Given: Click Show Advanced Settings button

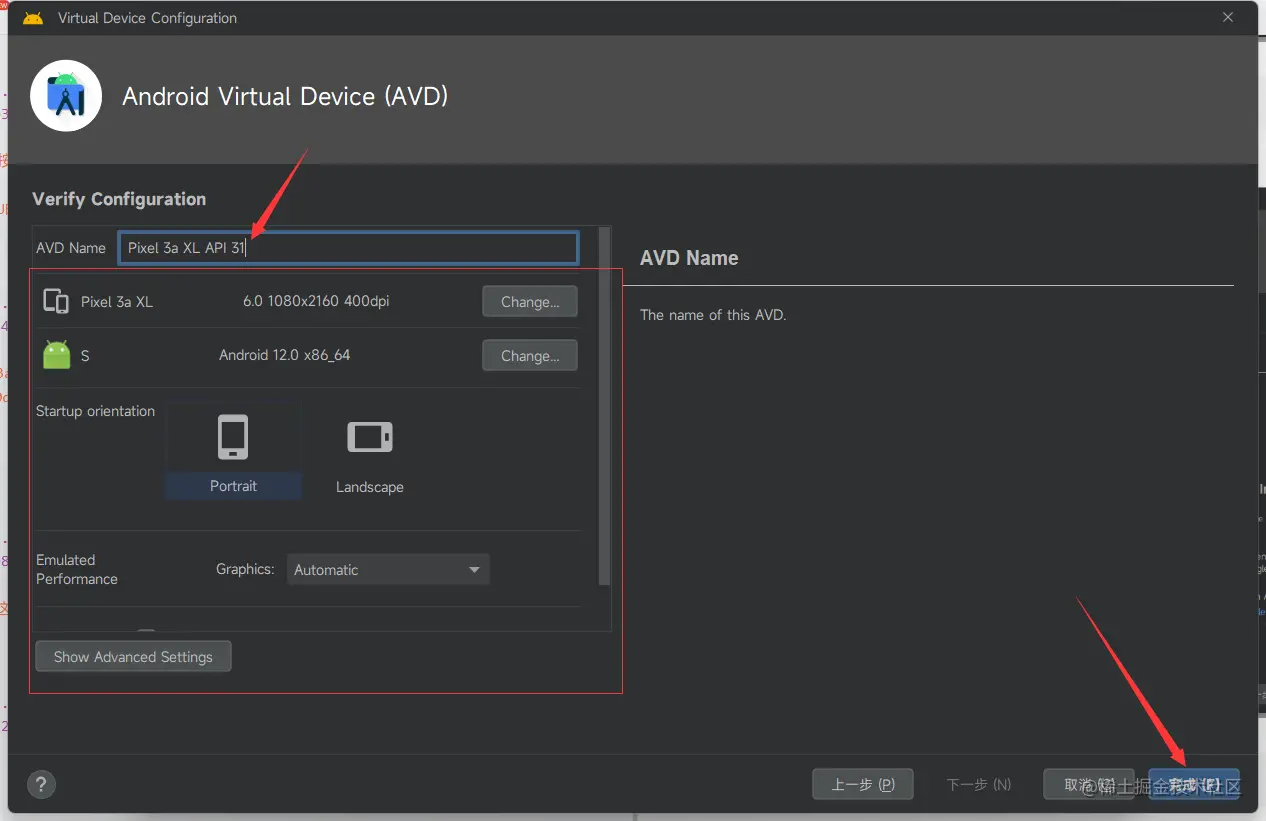Looking at the screenshot, I should point(133,657).
